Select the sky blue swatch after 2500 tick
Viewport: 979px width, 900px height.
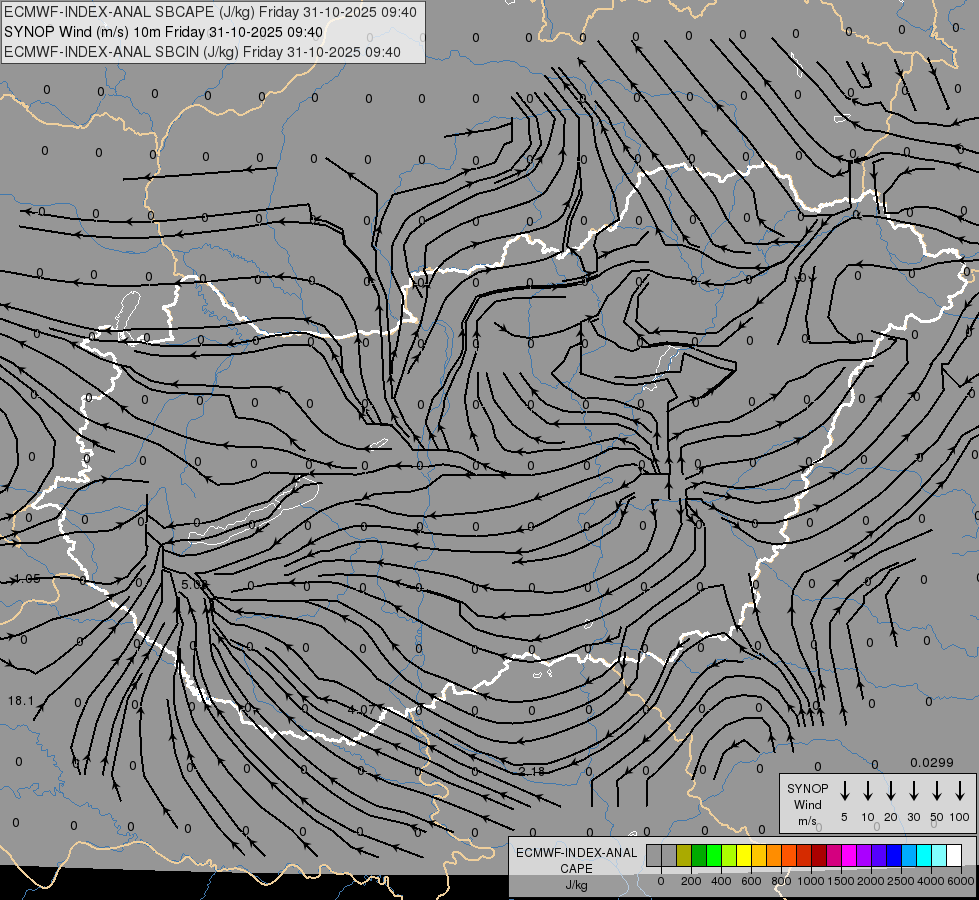tap(908, 855)
